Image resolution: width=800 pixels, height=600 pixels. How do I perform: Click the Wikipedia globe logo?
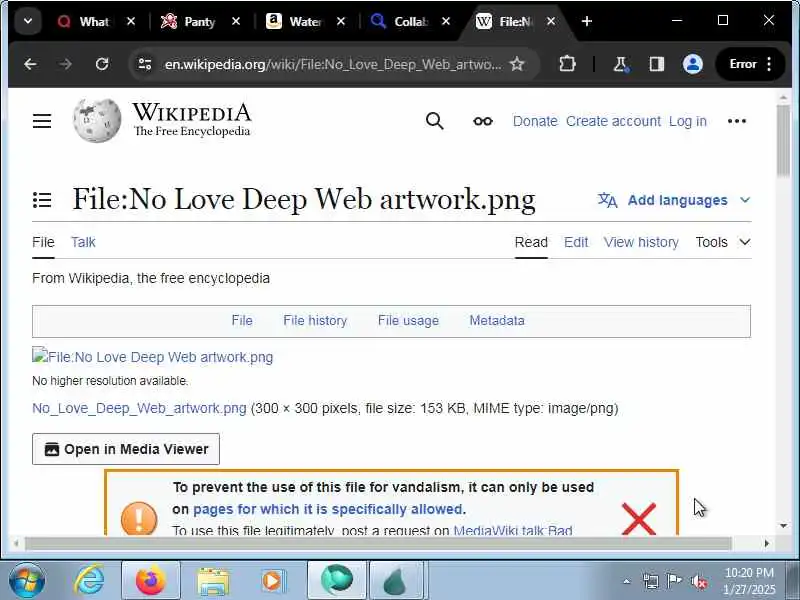pyautogui.click(x=97, y=120)
